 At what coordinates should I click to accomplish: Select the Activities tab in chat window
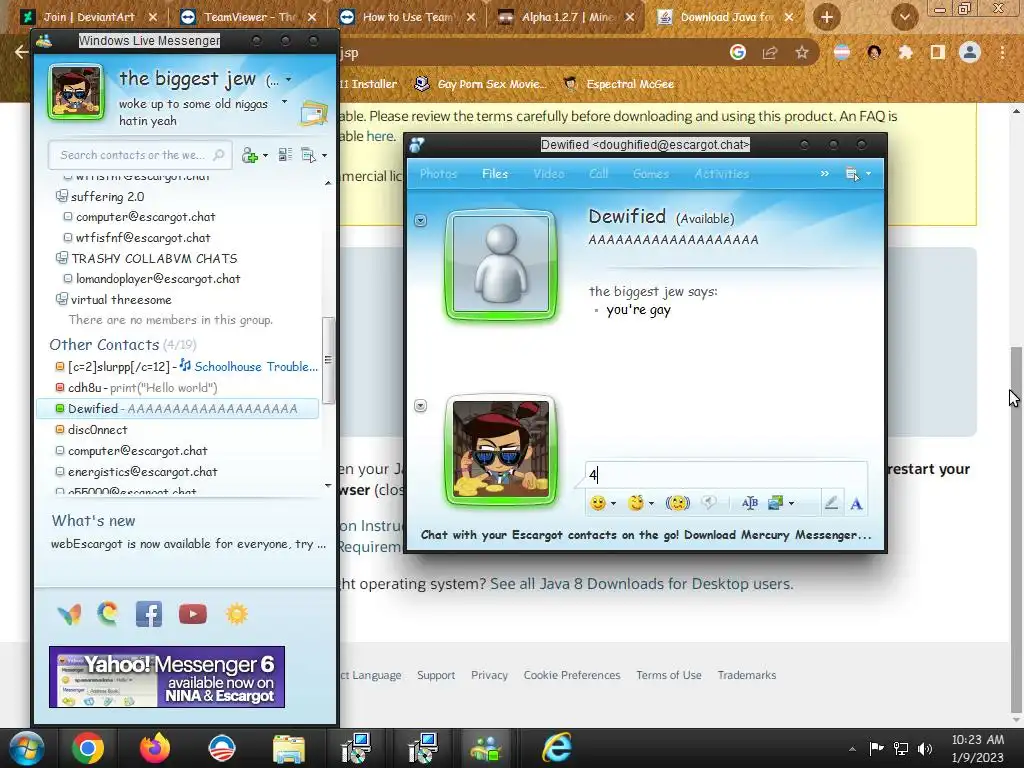point(722,174)
